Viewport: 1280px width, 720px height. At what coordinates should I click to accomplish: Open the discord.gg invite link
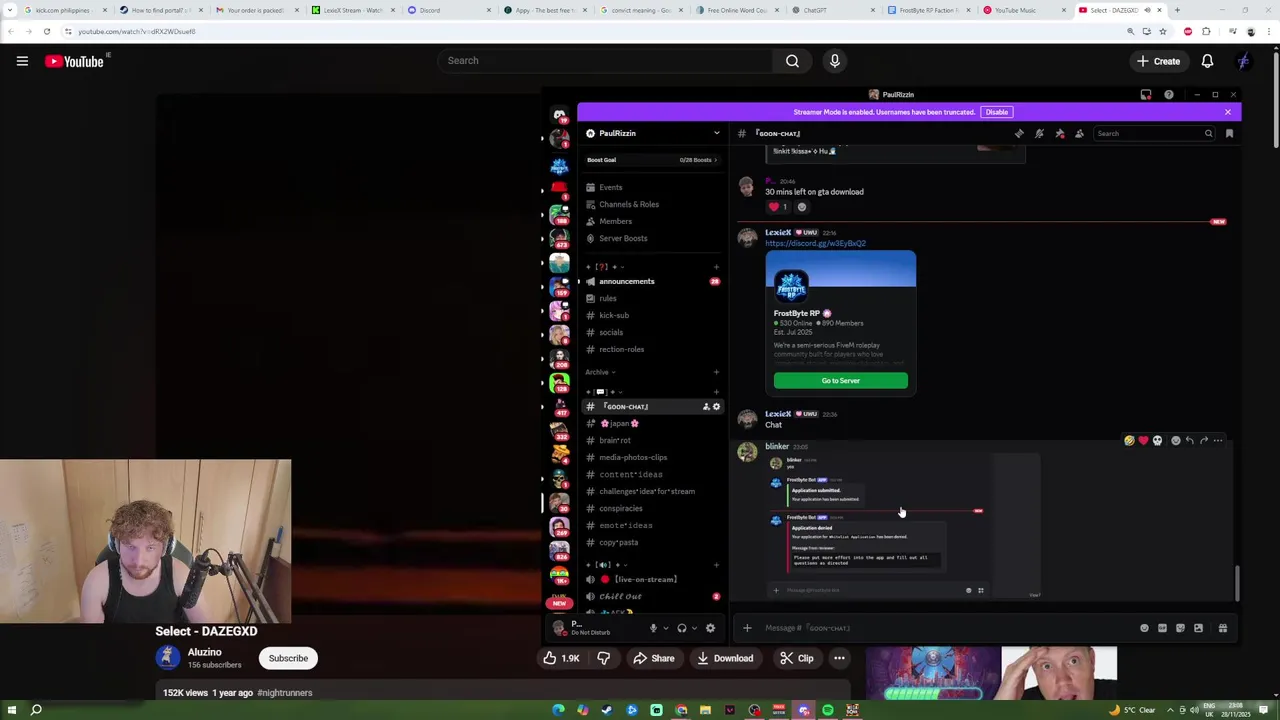coord(815,243)
